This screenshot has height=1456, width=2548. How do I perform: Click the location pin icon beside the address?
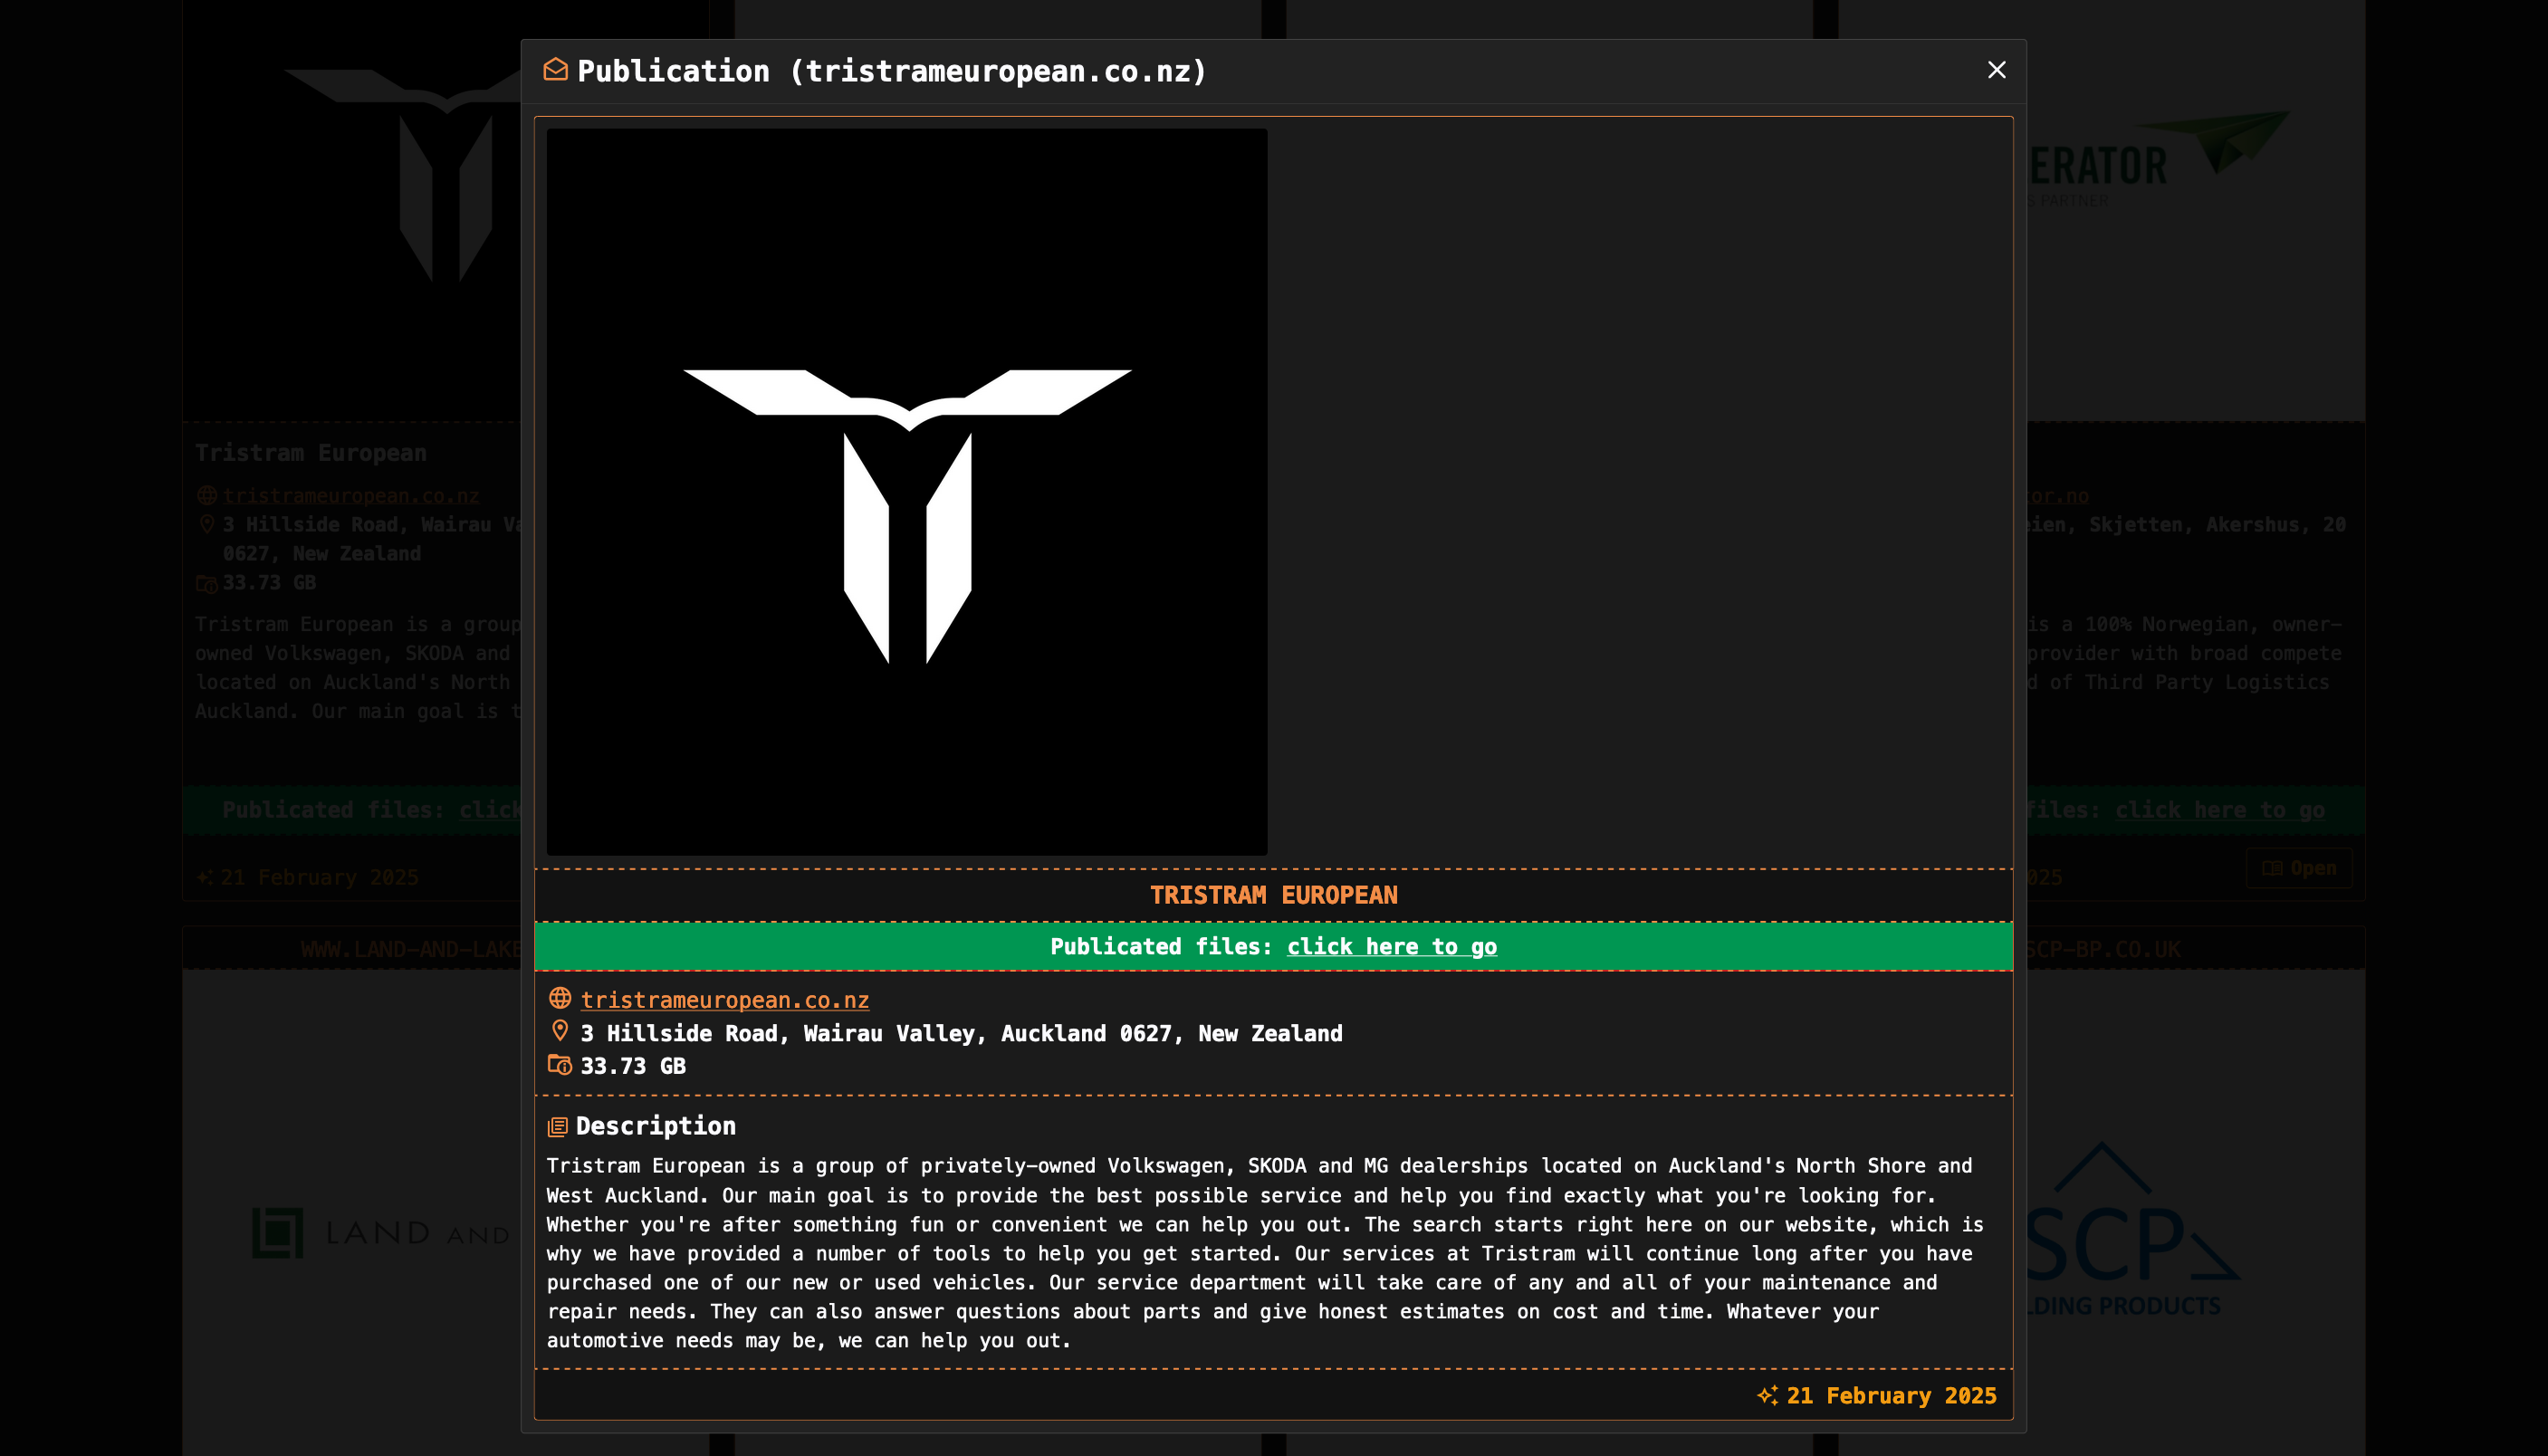[560, 1031]
